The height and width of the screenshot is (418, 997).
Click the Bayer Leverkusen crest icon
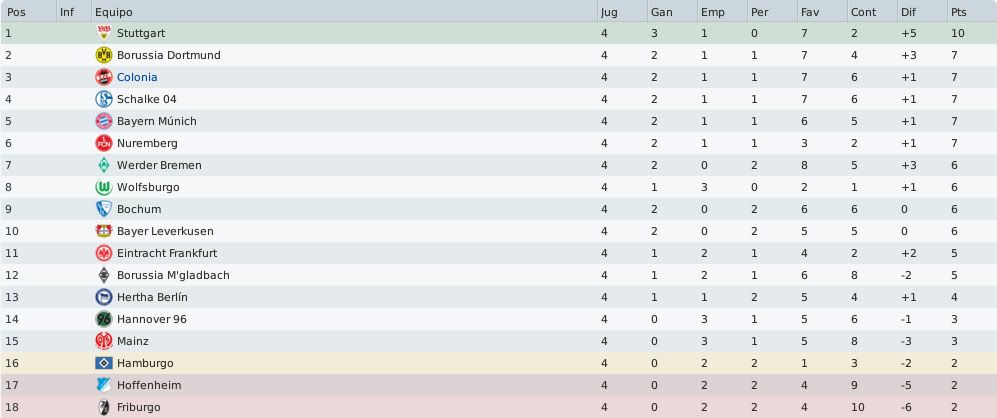(x=104, y=231)
